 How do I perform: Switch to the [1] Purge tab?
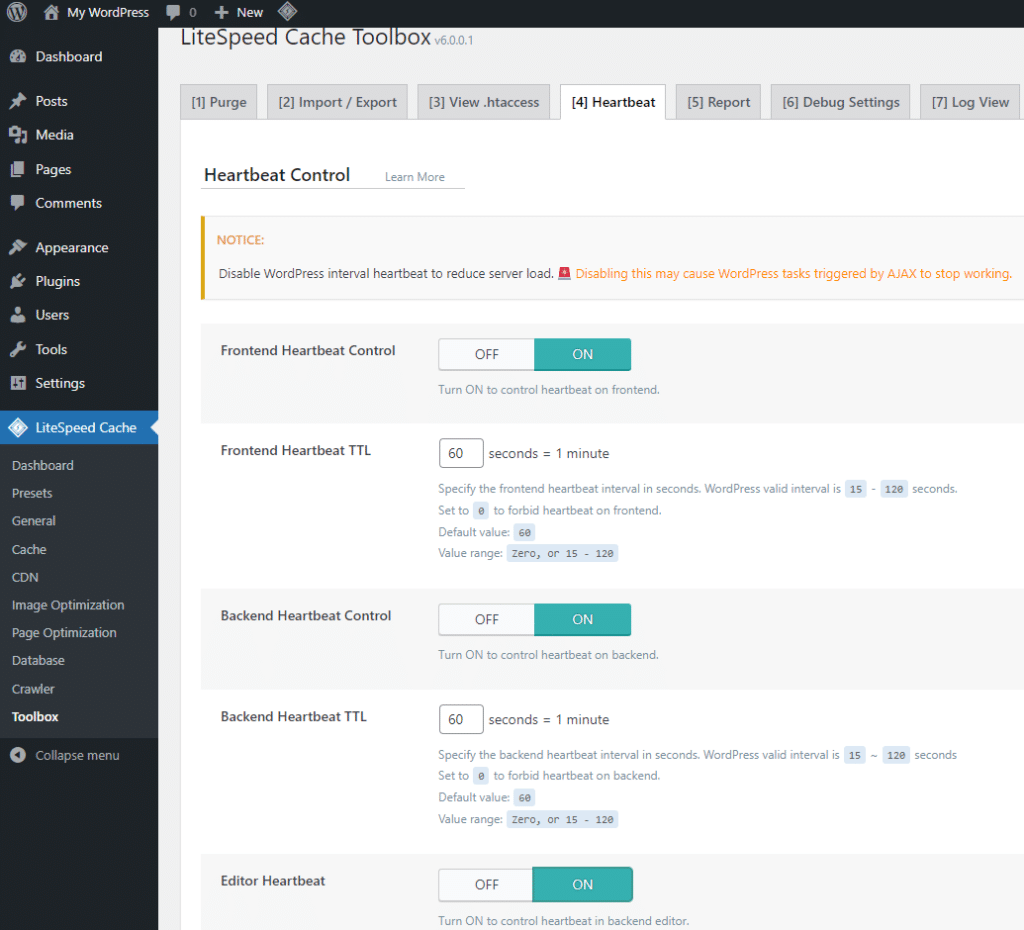219,102
